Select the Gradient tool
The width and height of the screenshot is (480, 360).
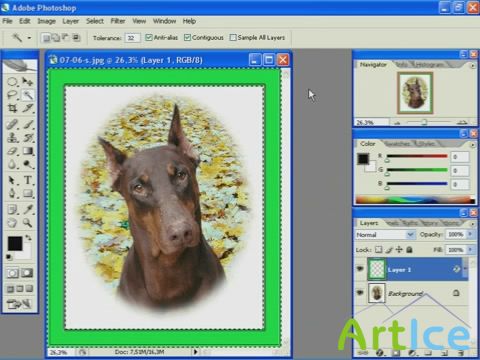28,151
